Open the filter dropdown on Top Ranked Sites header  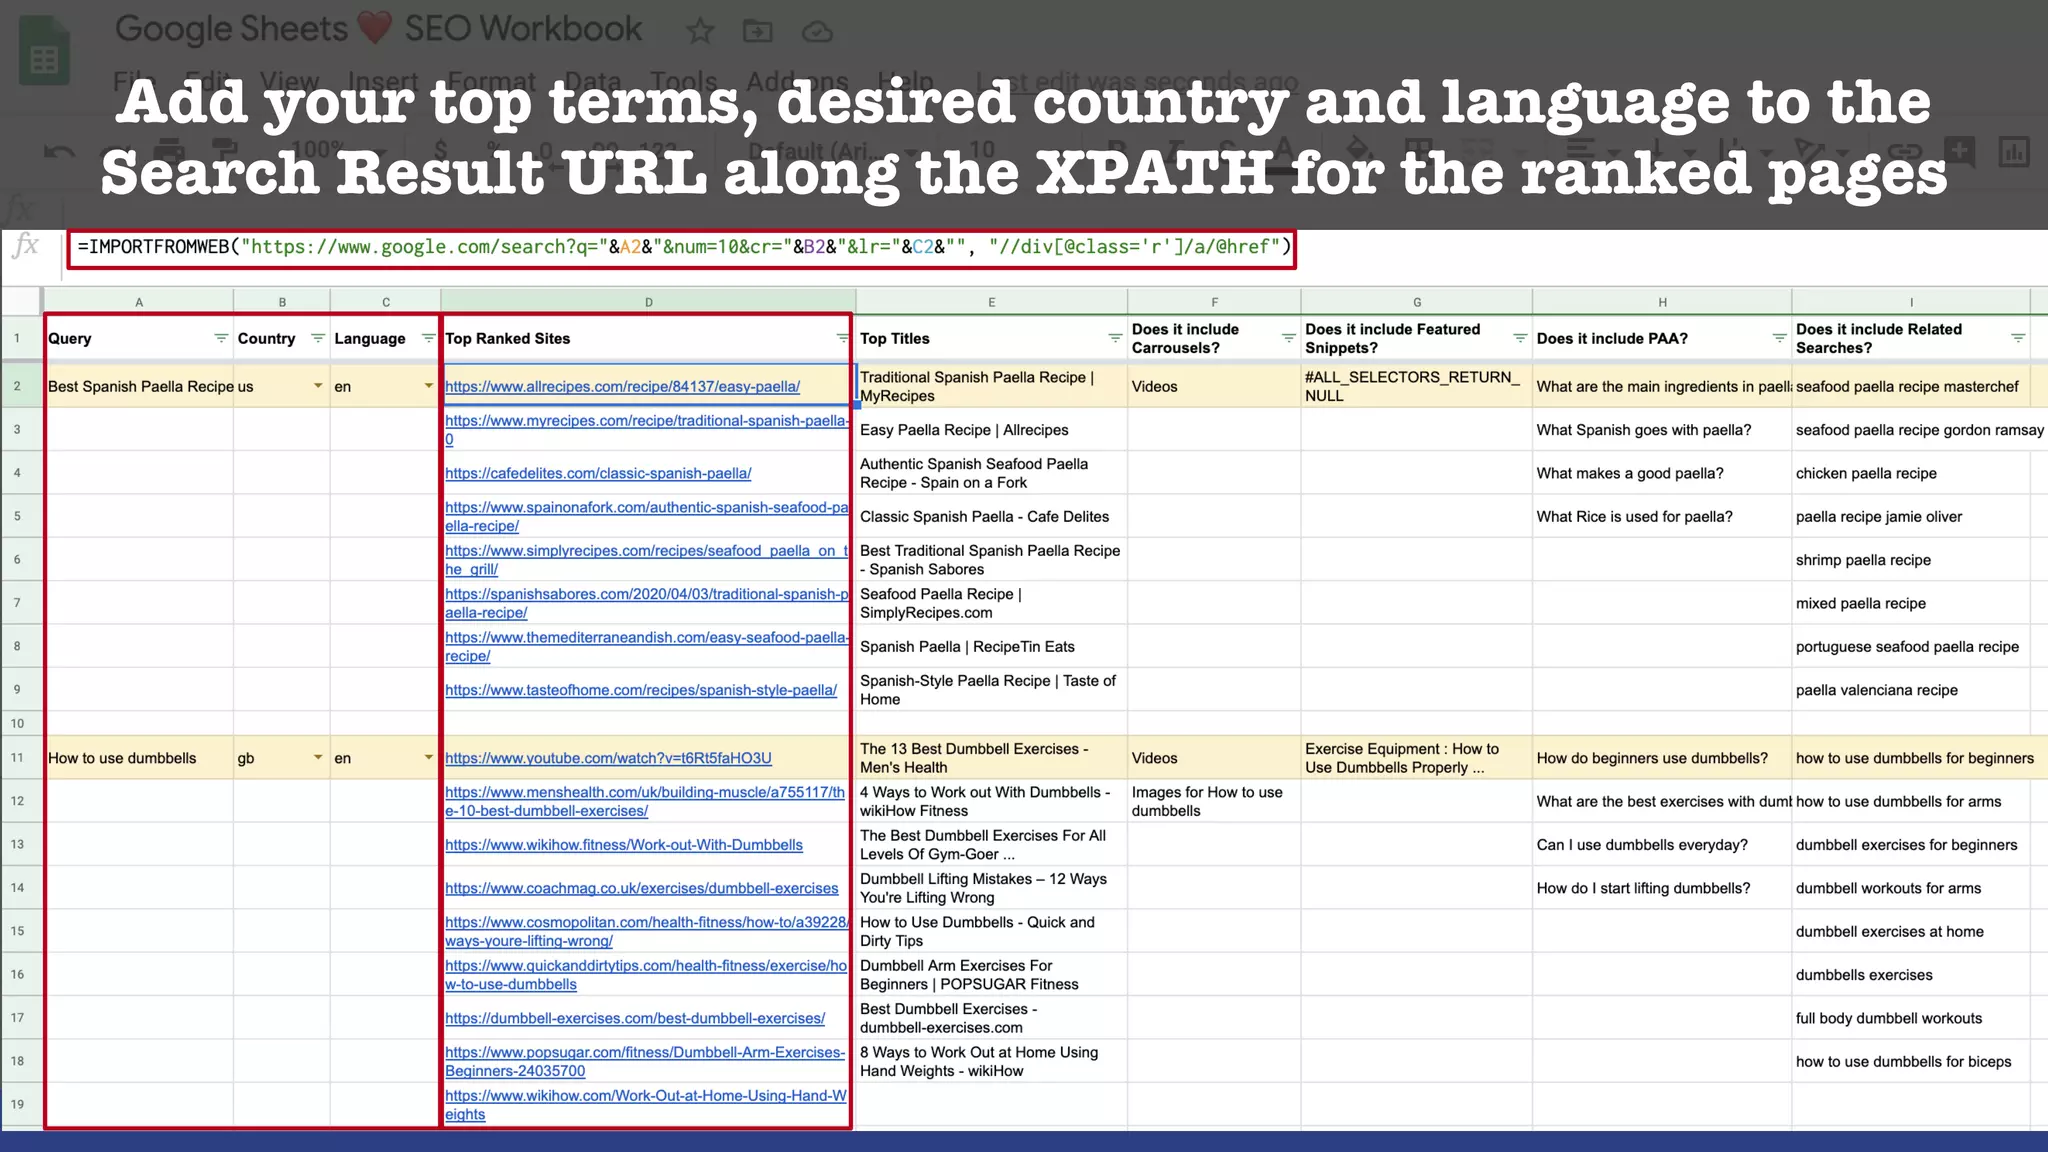click(843, 338)
